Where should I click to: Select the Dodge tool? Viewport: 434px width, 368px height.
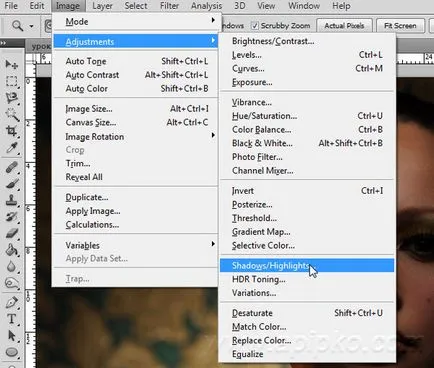[x=12, y=283]
